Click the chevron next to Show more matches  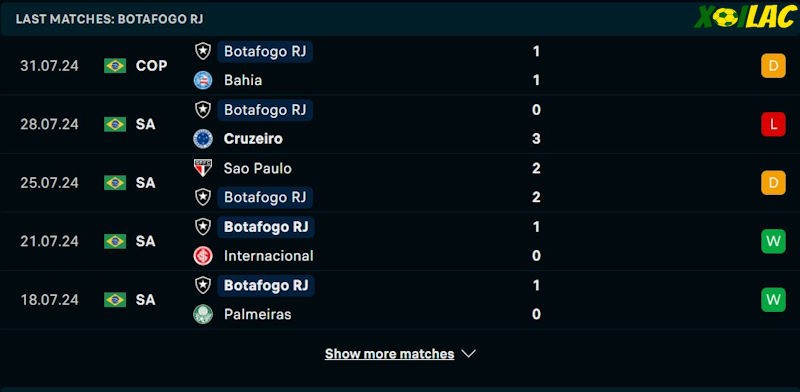468,353
